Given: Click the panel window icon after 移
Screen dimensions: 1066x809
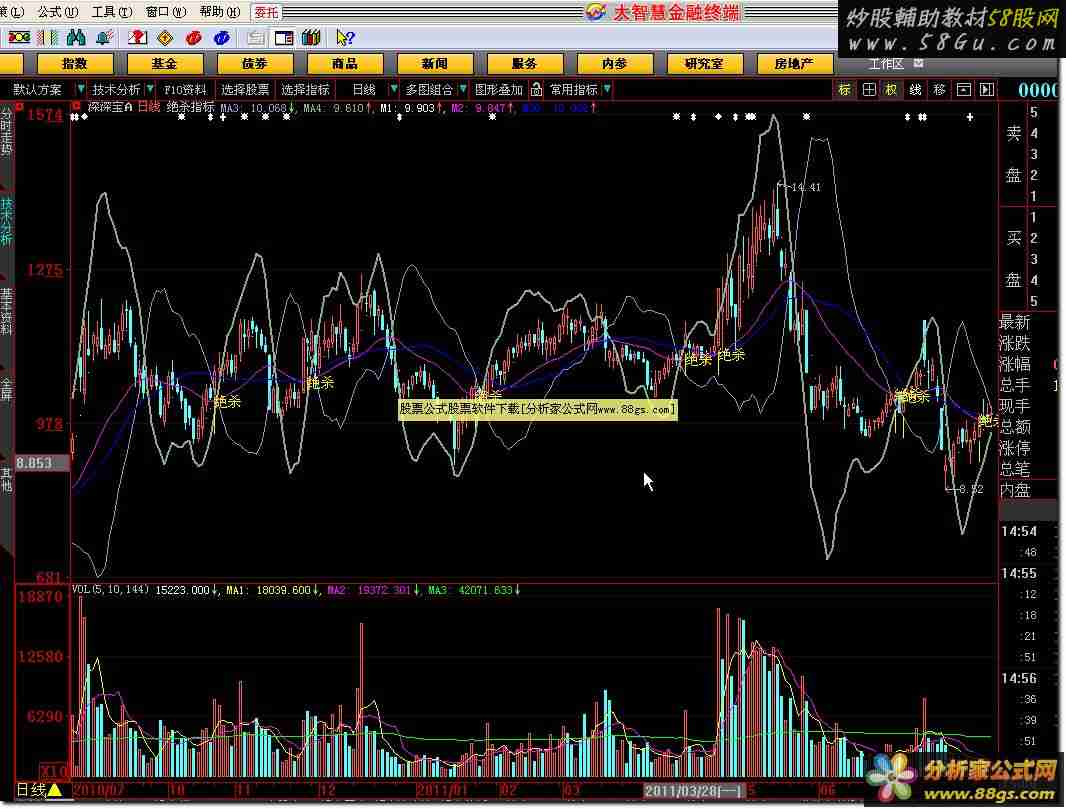Looking at the screenshot, I should 963,90.
